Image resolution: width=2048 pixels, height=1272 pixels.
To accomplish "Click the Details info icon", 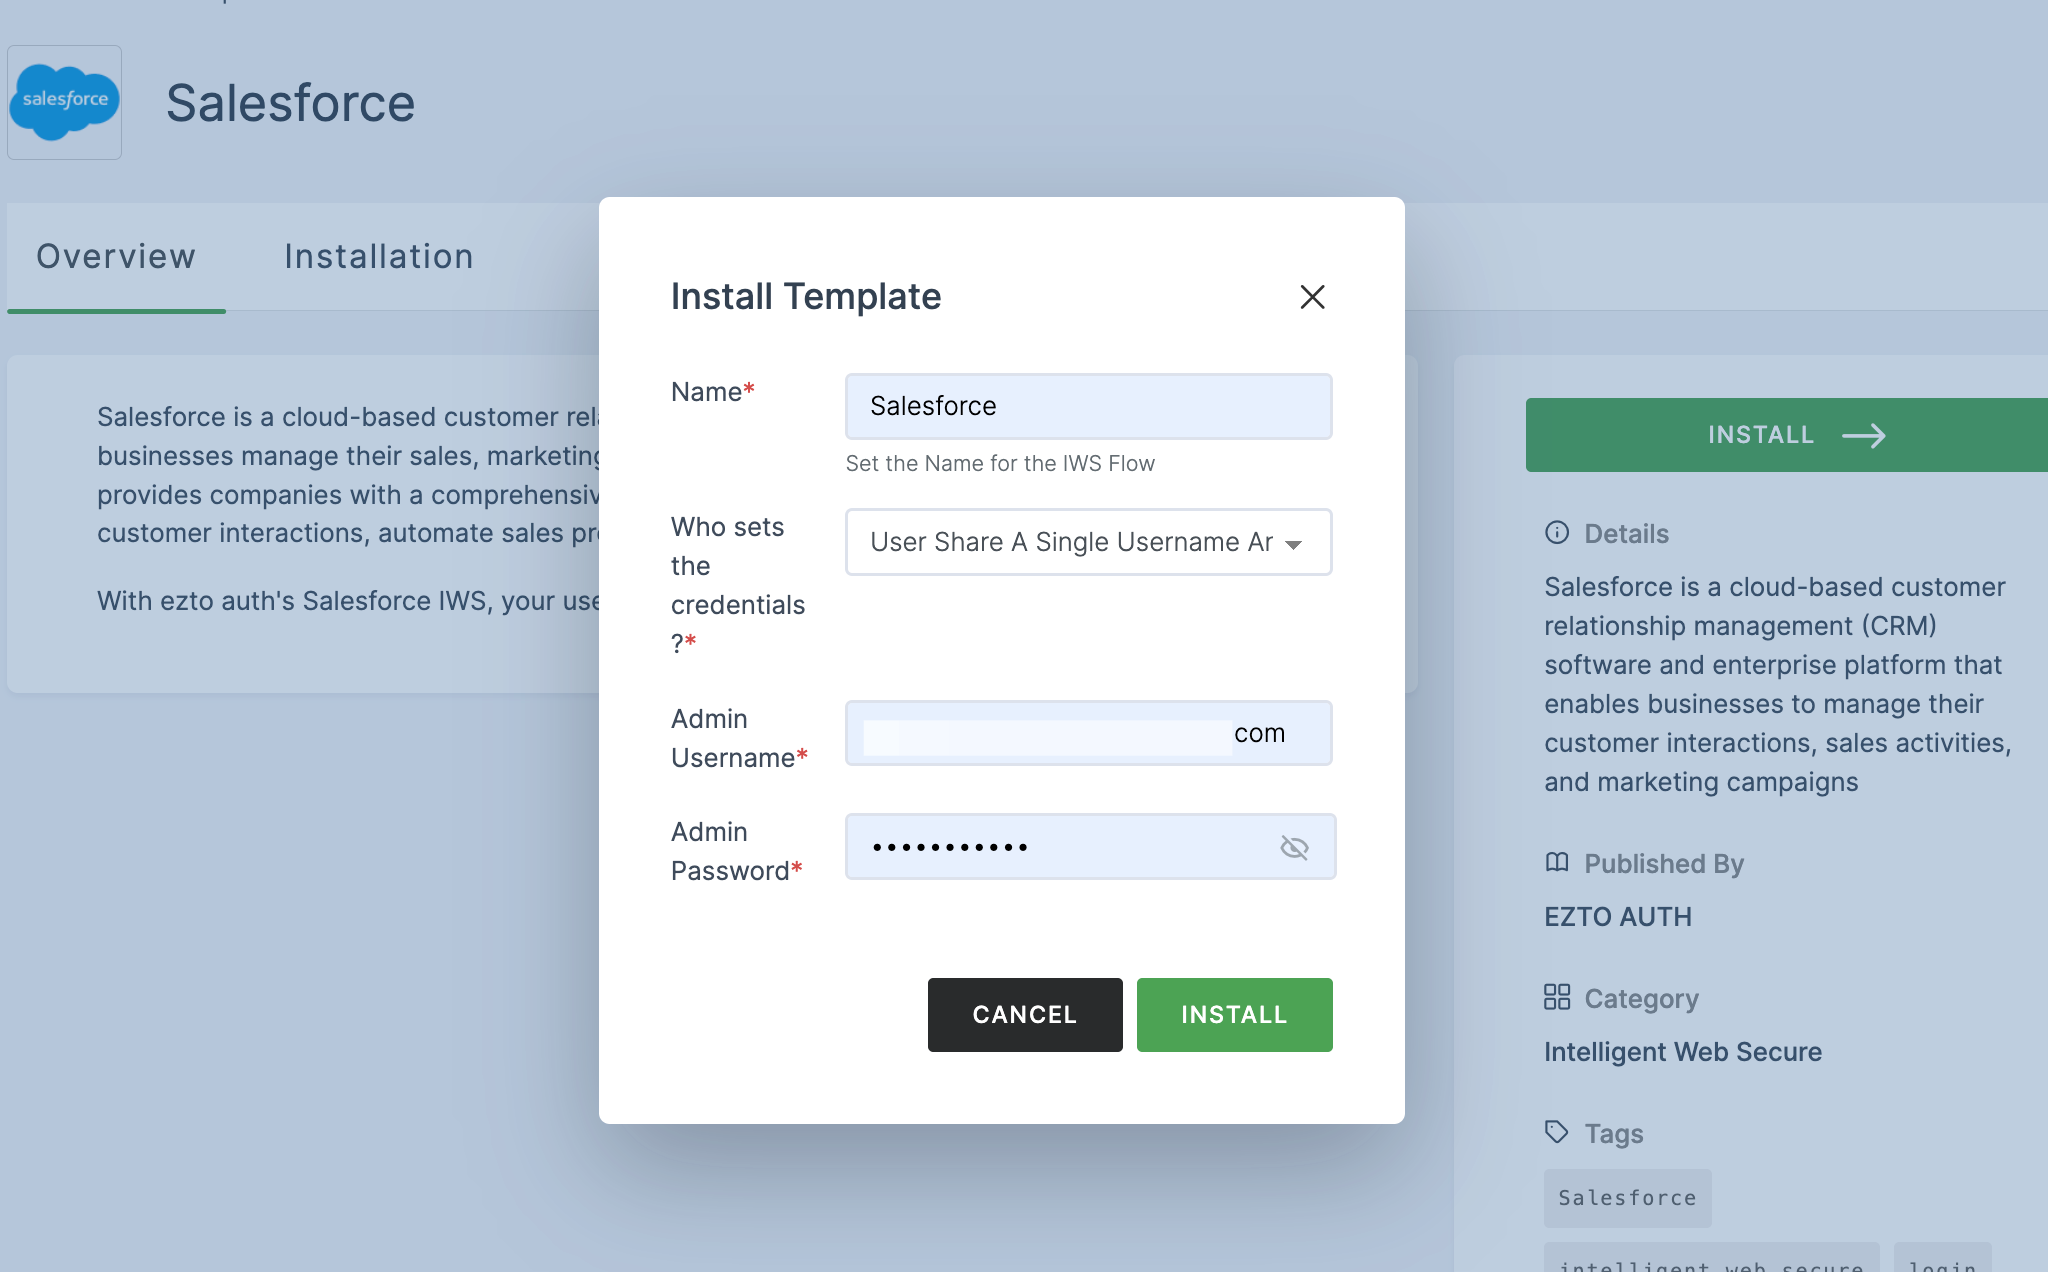I will pos(1557,533).
